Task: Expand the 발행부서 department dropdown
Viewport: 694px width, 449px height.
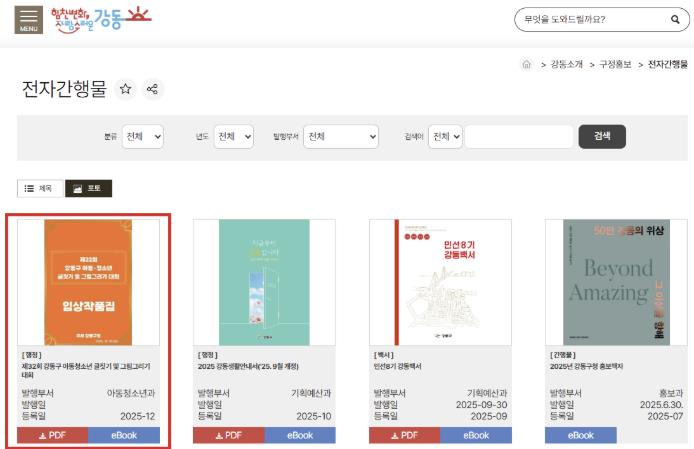Action: tap(341, 137)
